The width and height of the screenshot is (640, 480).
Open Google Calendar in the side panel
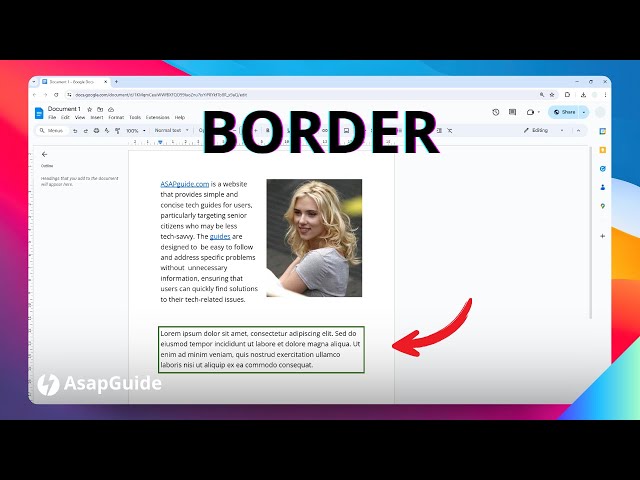tap(602, 131)
